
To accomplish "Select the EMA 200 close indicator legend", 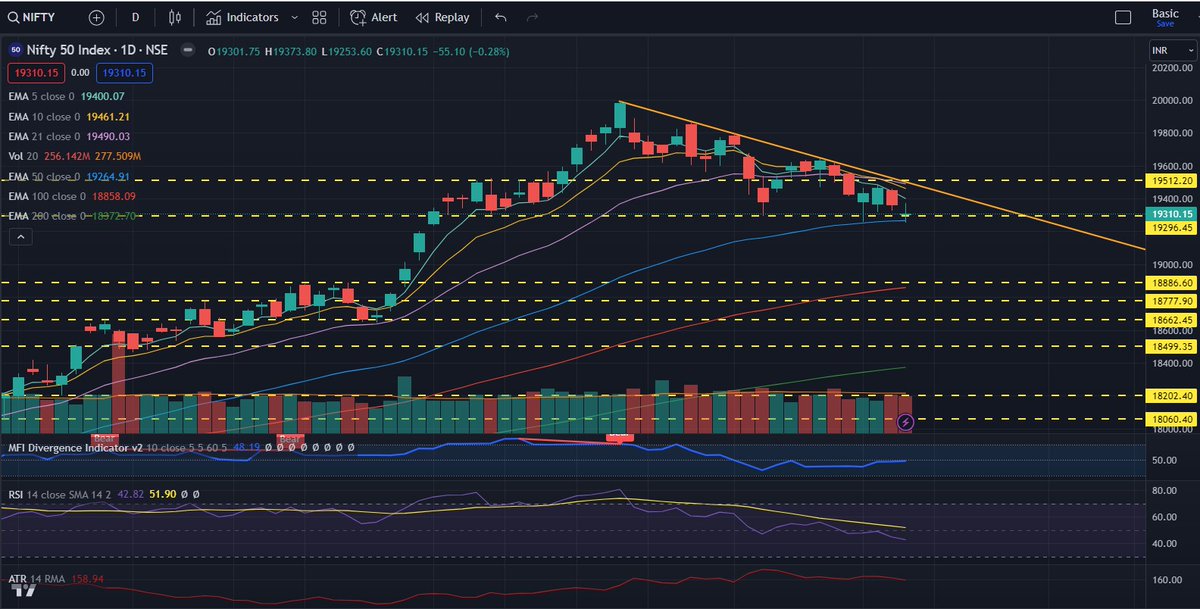I will click(71, 216).
